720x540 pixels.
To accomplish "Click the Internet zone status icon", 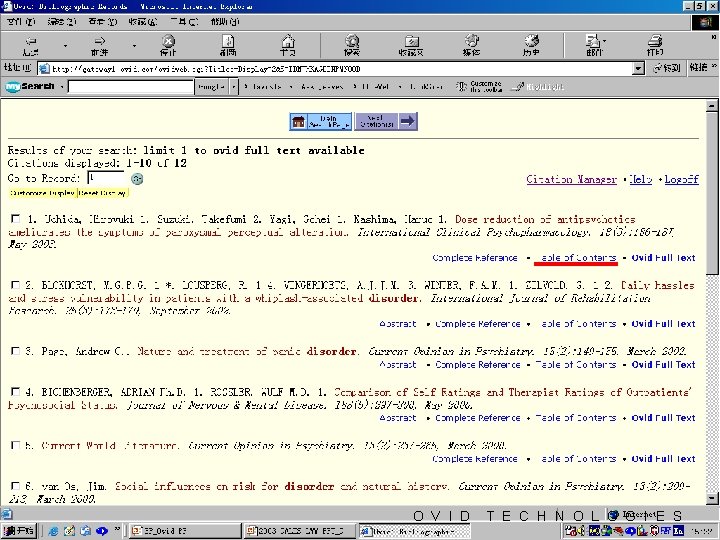I will [613, 515].
